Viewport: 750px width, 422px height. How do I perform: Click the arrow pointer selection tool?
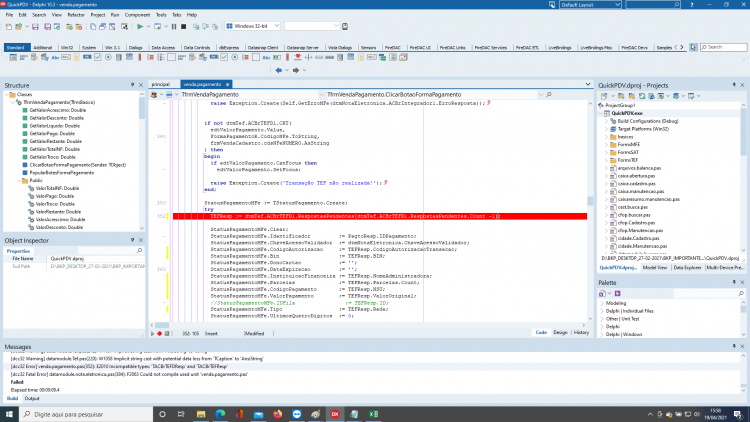(x=693, y=47)
